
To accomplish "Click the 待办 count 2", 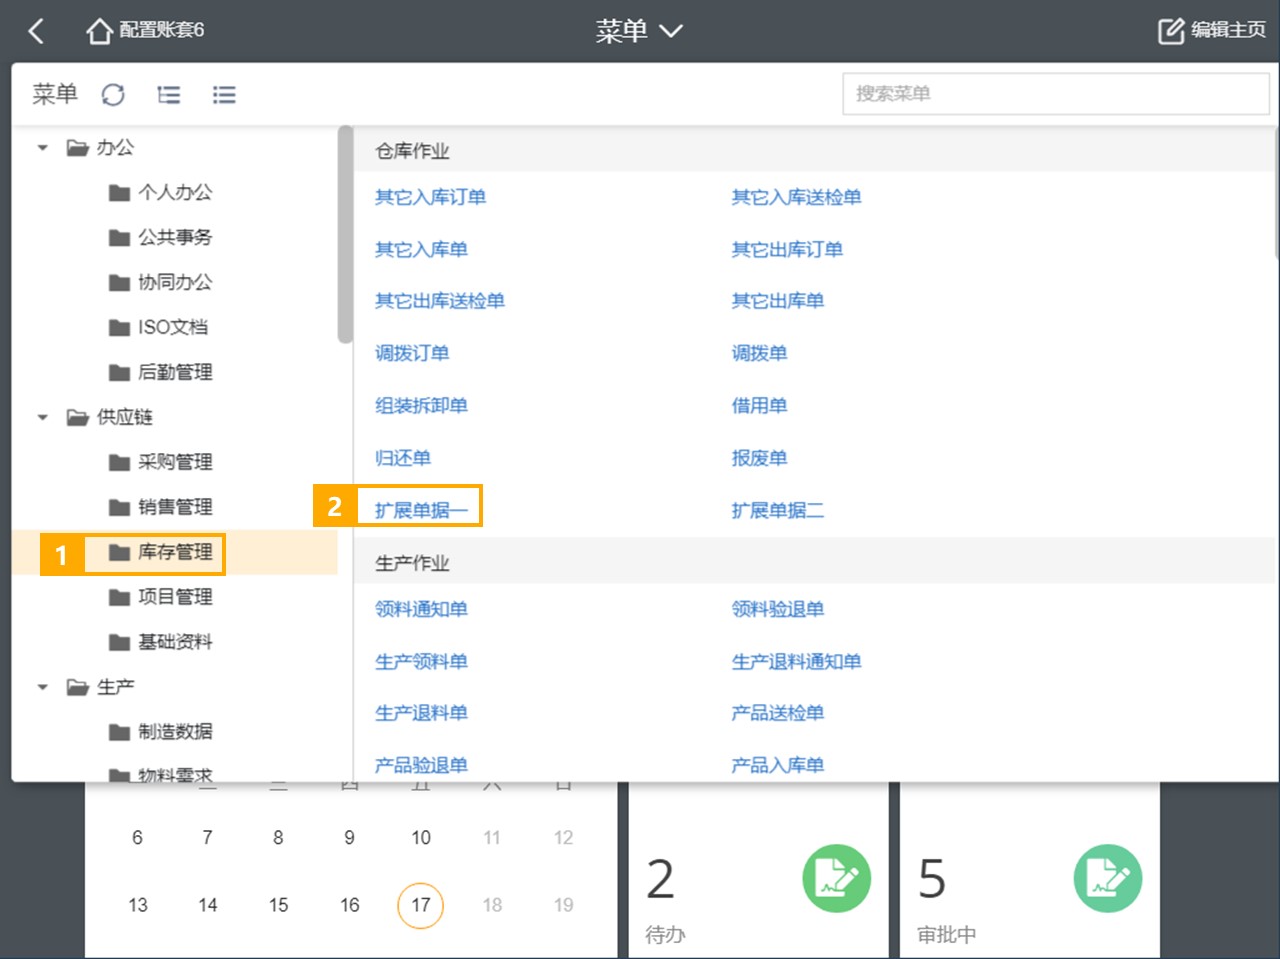I will (x=660, y=879).
